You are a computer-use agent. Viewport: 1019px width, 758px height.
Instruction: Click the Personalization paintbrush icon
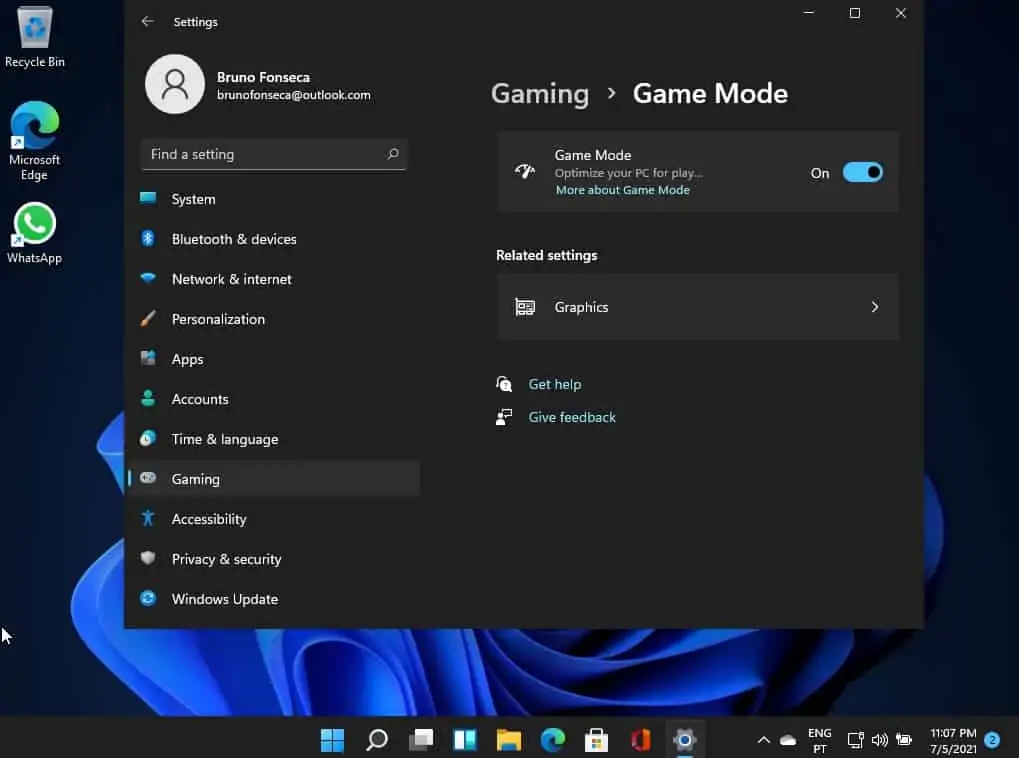pos(148,319)
